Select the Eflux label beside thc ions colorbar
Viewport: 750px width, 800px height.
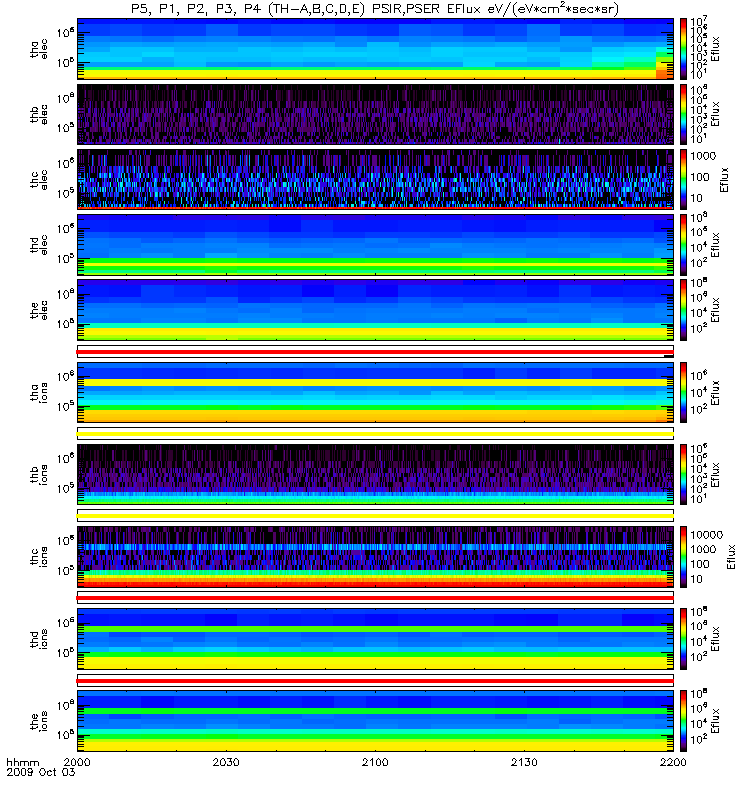coord(732,557)
